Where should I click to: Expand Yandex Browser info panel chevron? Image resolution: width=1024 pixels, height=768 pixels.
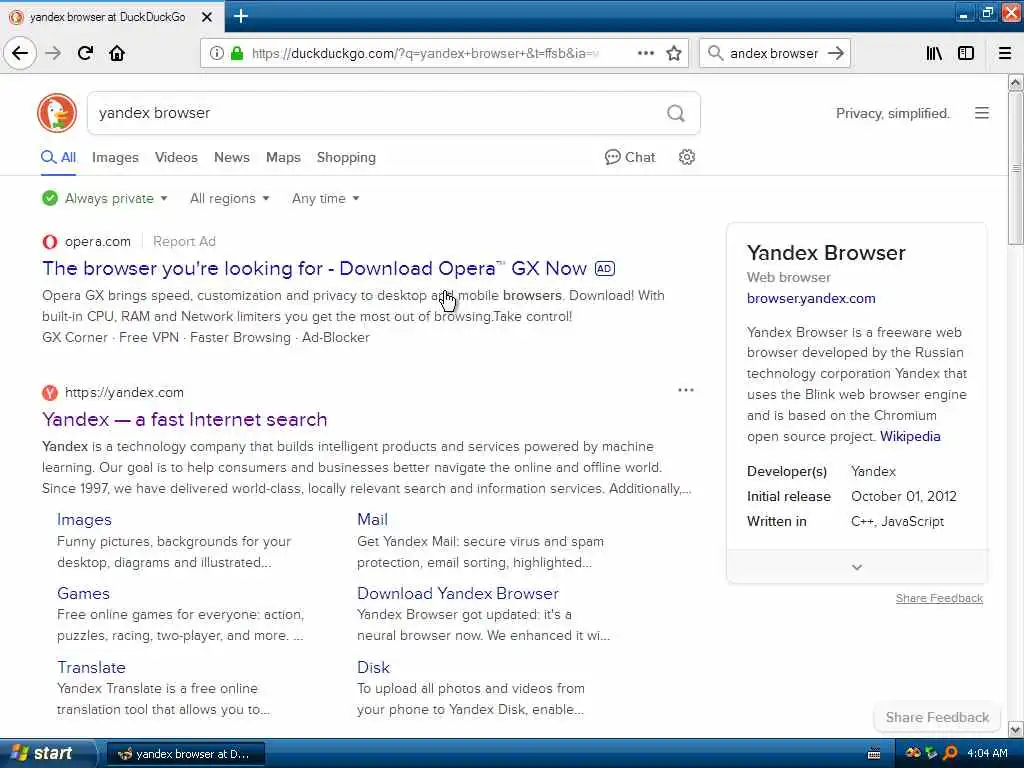tap(857, 567)
